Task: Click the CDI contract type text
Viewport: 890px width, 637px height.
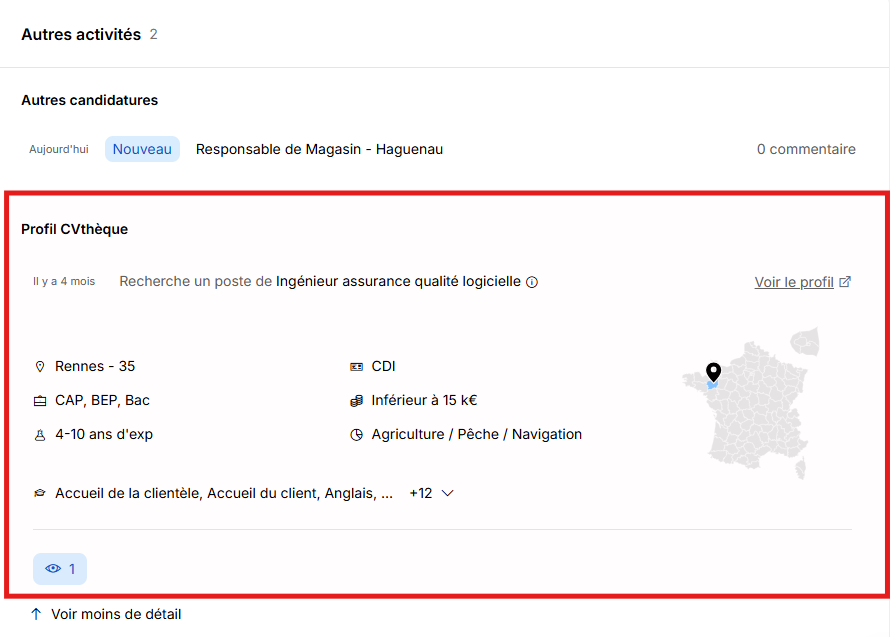Action: 383,366
